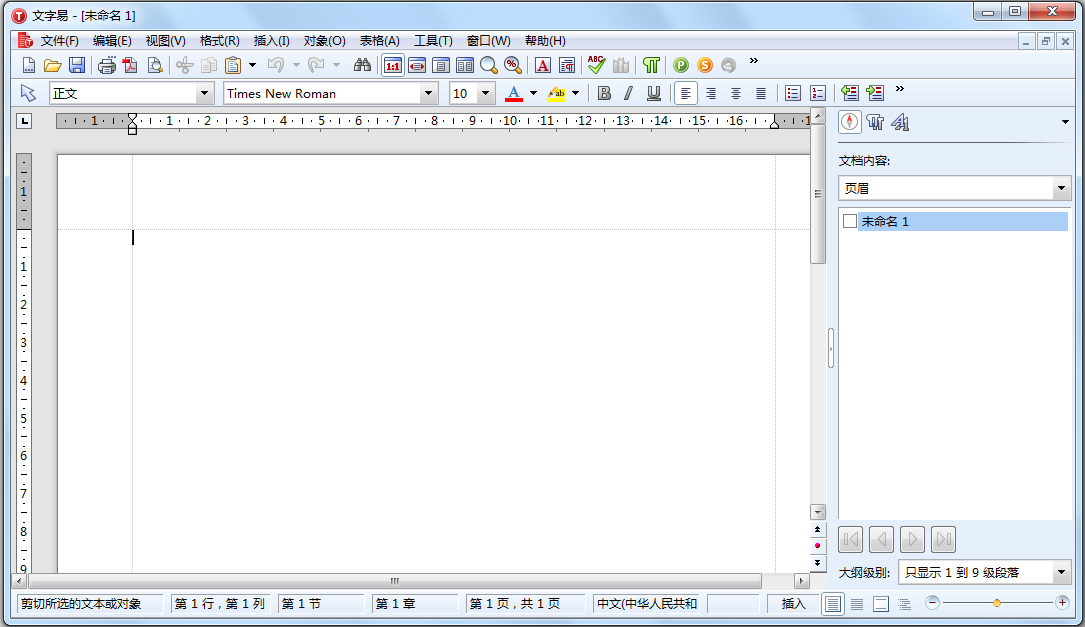Image resolution: width=1085 pixels, height=627 pixels.
Task: Show two pages with the two pages icon
Action: (465, 65)
